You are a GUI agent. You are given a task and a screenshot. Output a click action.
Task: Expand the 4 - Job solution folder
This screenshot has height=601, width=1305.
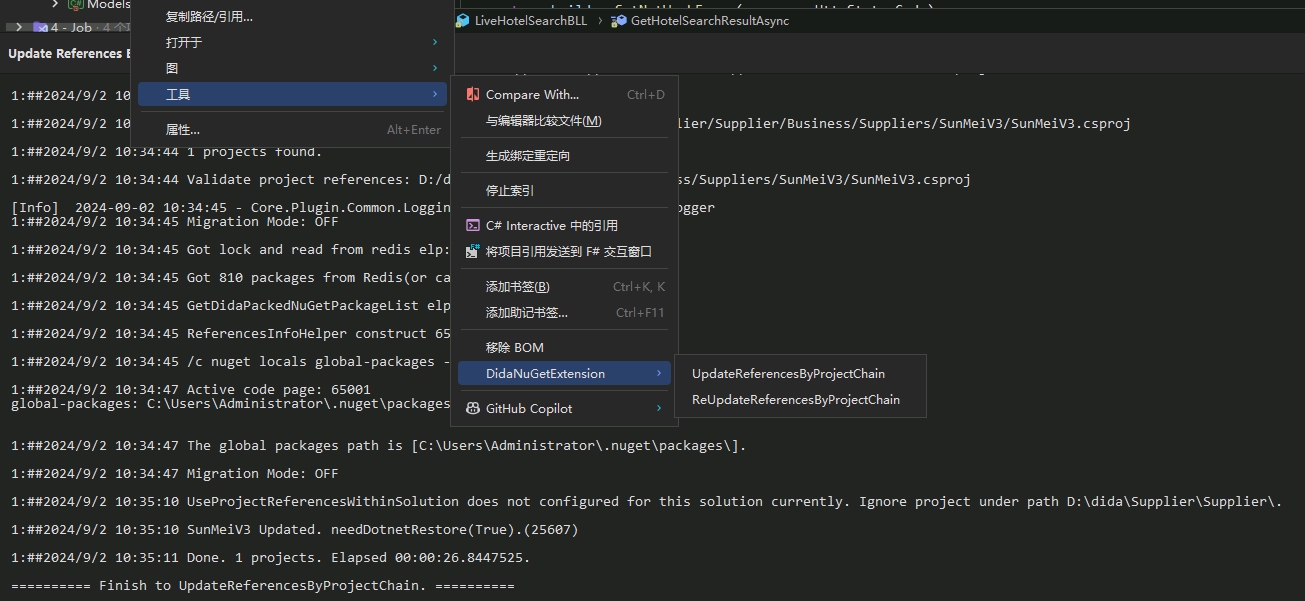click(x=19, y=27)
